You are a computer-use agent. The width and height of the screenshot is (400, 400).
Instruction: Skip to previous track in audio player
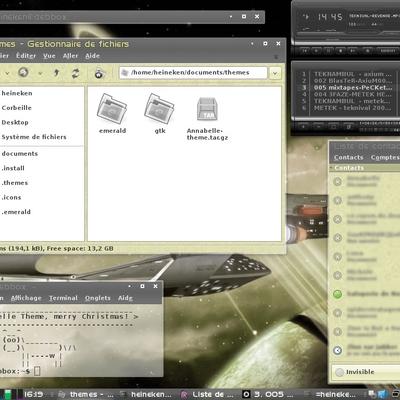(x=304, y=51)
